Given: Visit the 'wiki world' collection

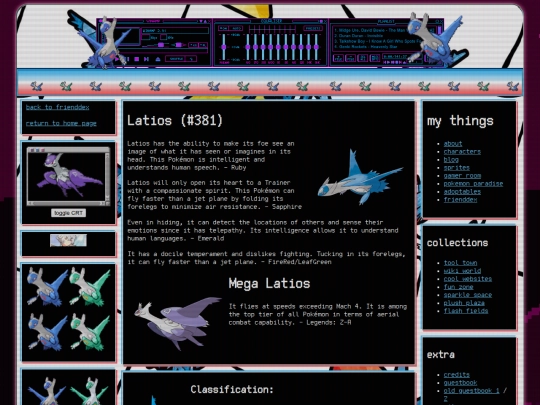Looking at the screenshot, I should pyautogui.click(x=462, y=271).
